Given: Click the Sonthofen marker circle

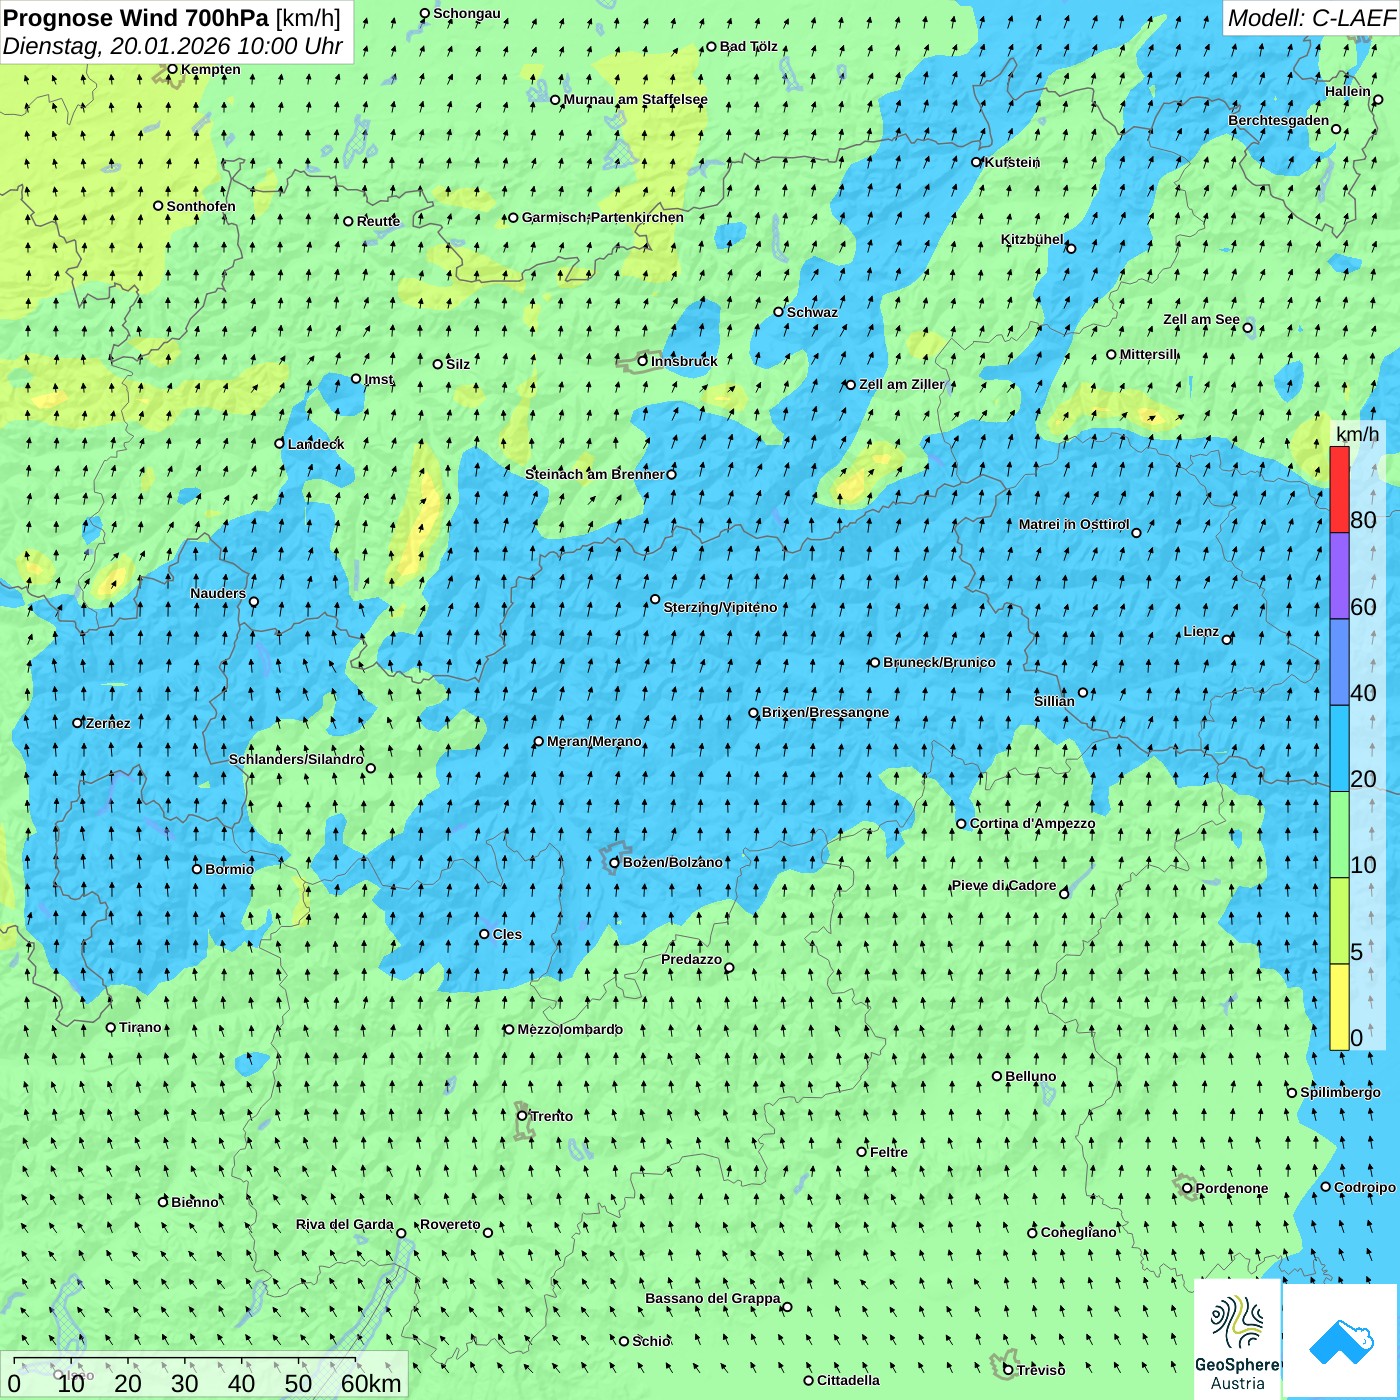Looking at the screenshot, I should tap(158, 206).
